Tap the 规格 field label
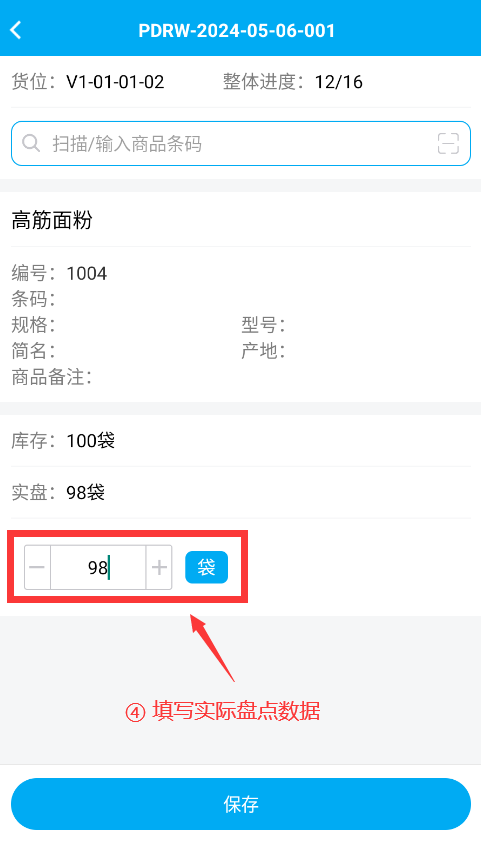The width and height of the screenshot is (481, 843). [33, 325]
